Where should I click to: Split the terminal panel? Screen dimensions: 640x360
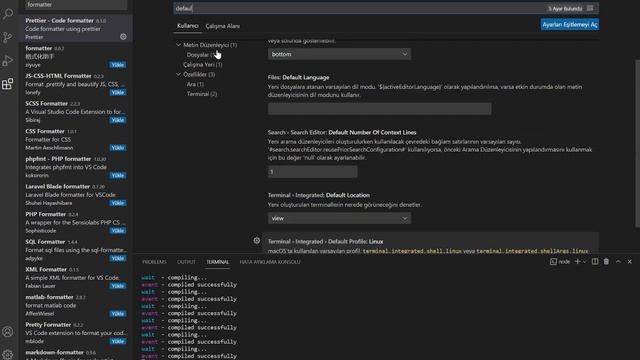pyautogui.click(x=595, y=262)
